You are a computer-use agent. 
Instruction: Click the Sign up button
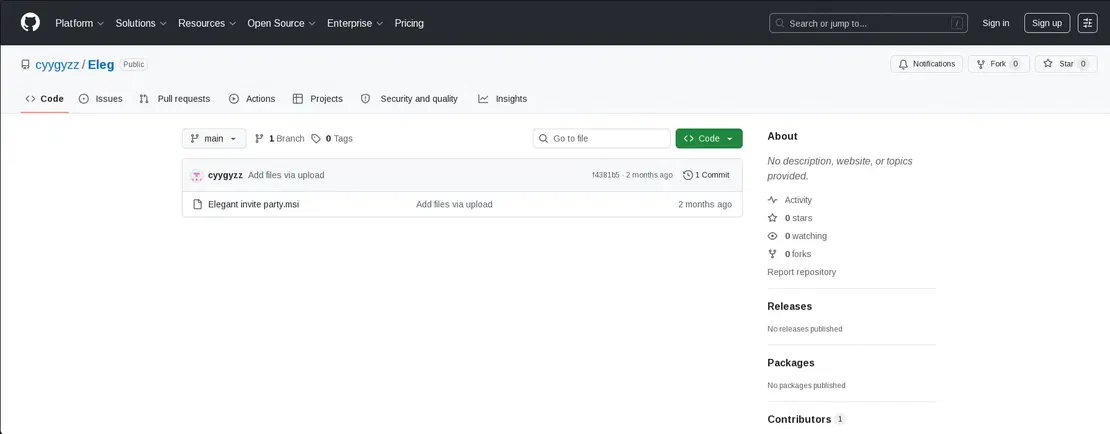click(x=1047, y=23)
